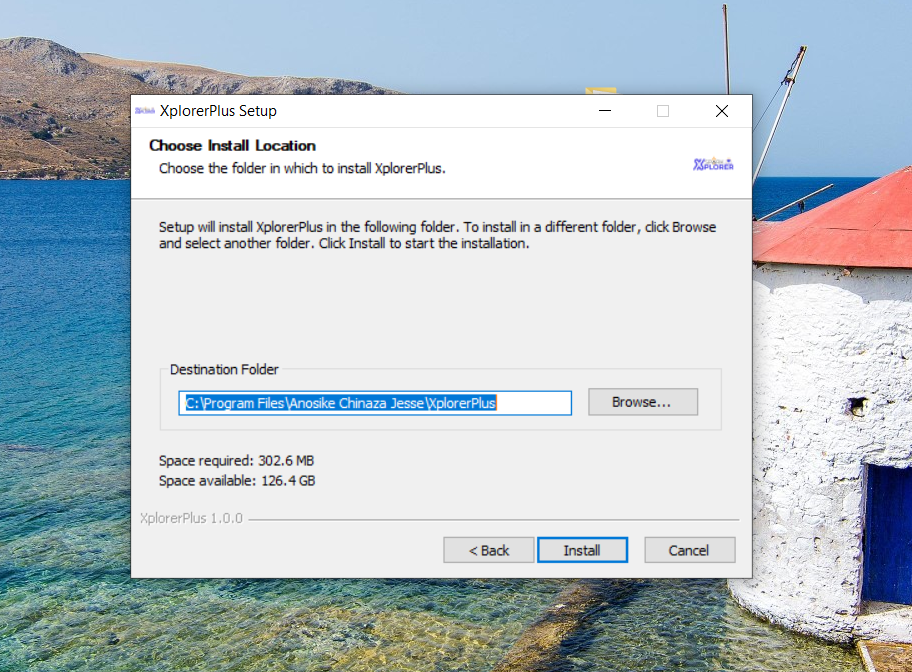Go back with the < Back button
912x672 pixels.
click(490, 550)
